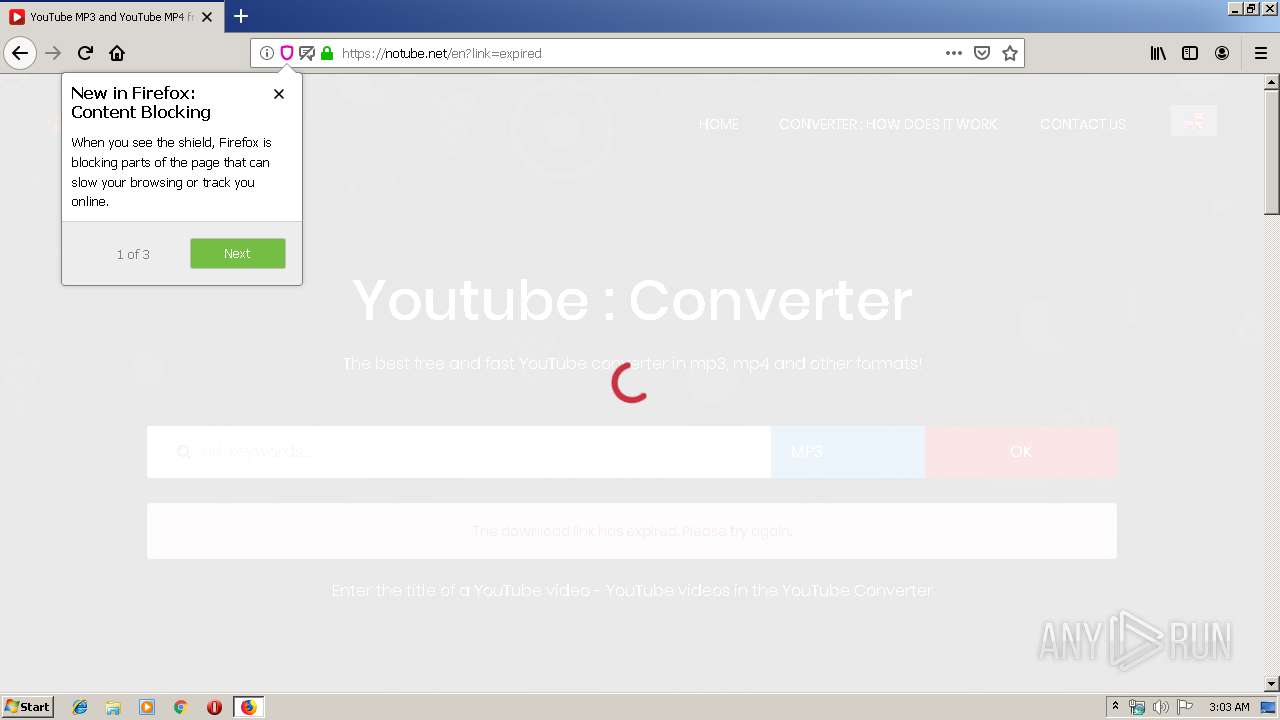Screen dimensions: 1280x720
Task: Show sidebars button
Action: tap(1190, 53)
